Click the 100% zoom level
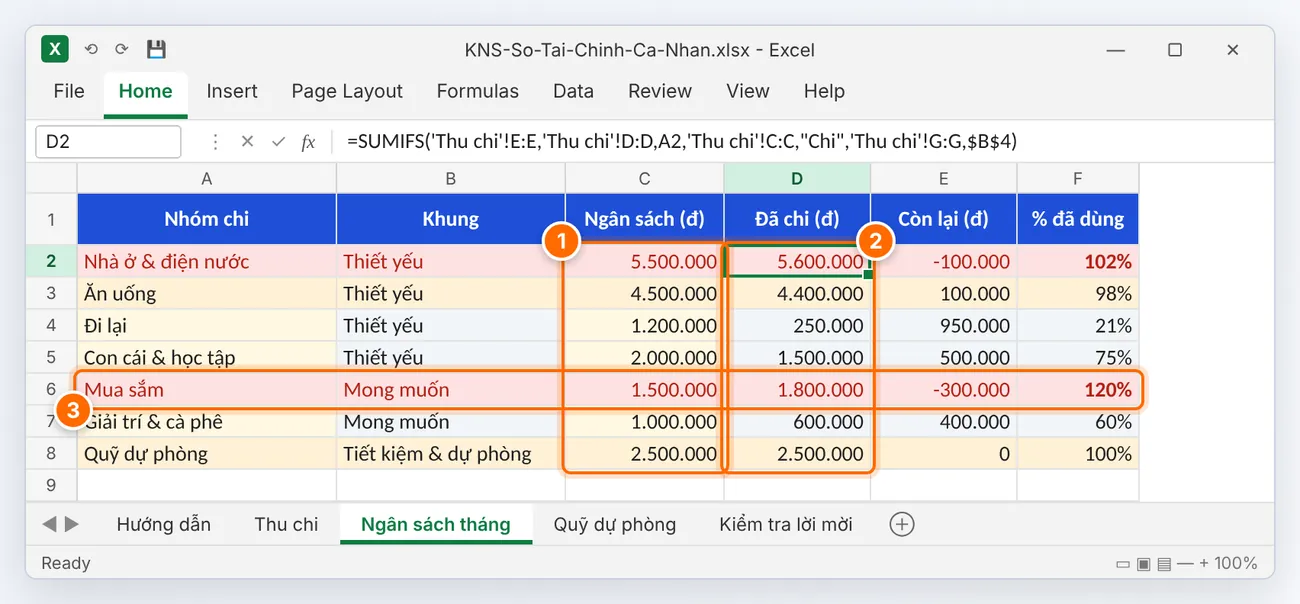This screenshot has height=604, width=1300. pos(1235,564)
